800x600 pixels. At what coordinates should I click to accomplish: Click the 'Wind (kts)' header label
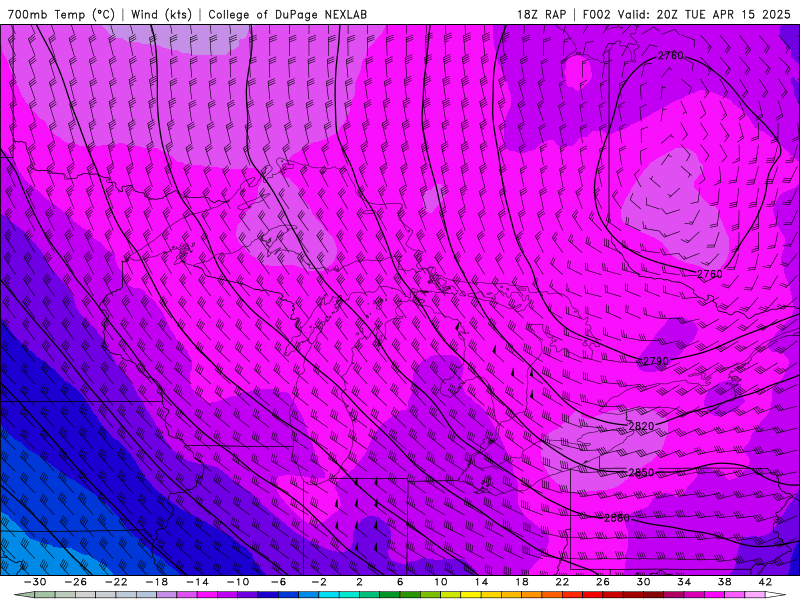pos(161,14)
